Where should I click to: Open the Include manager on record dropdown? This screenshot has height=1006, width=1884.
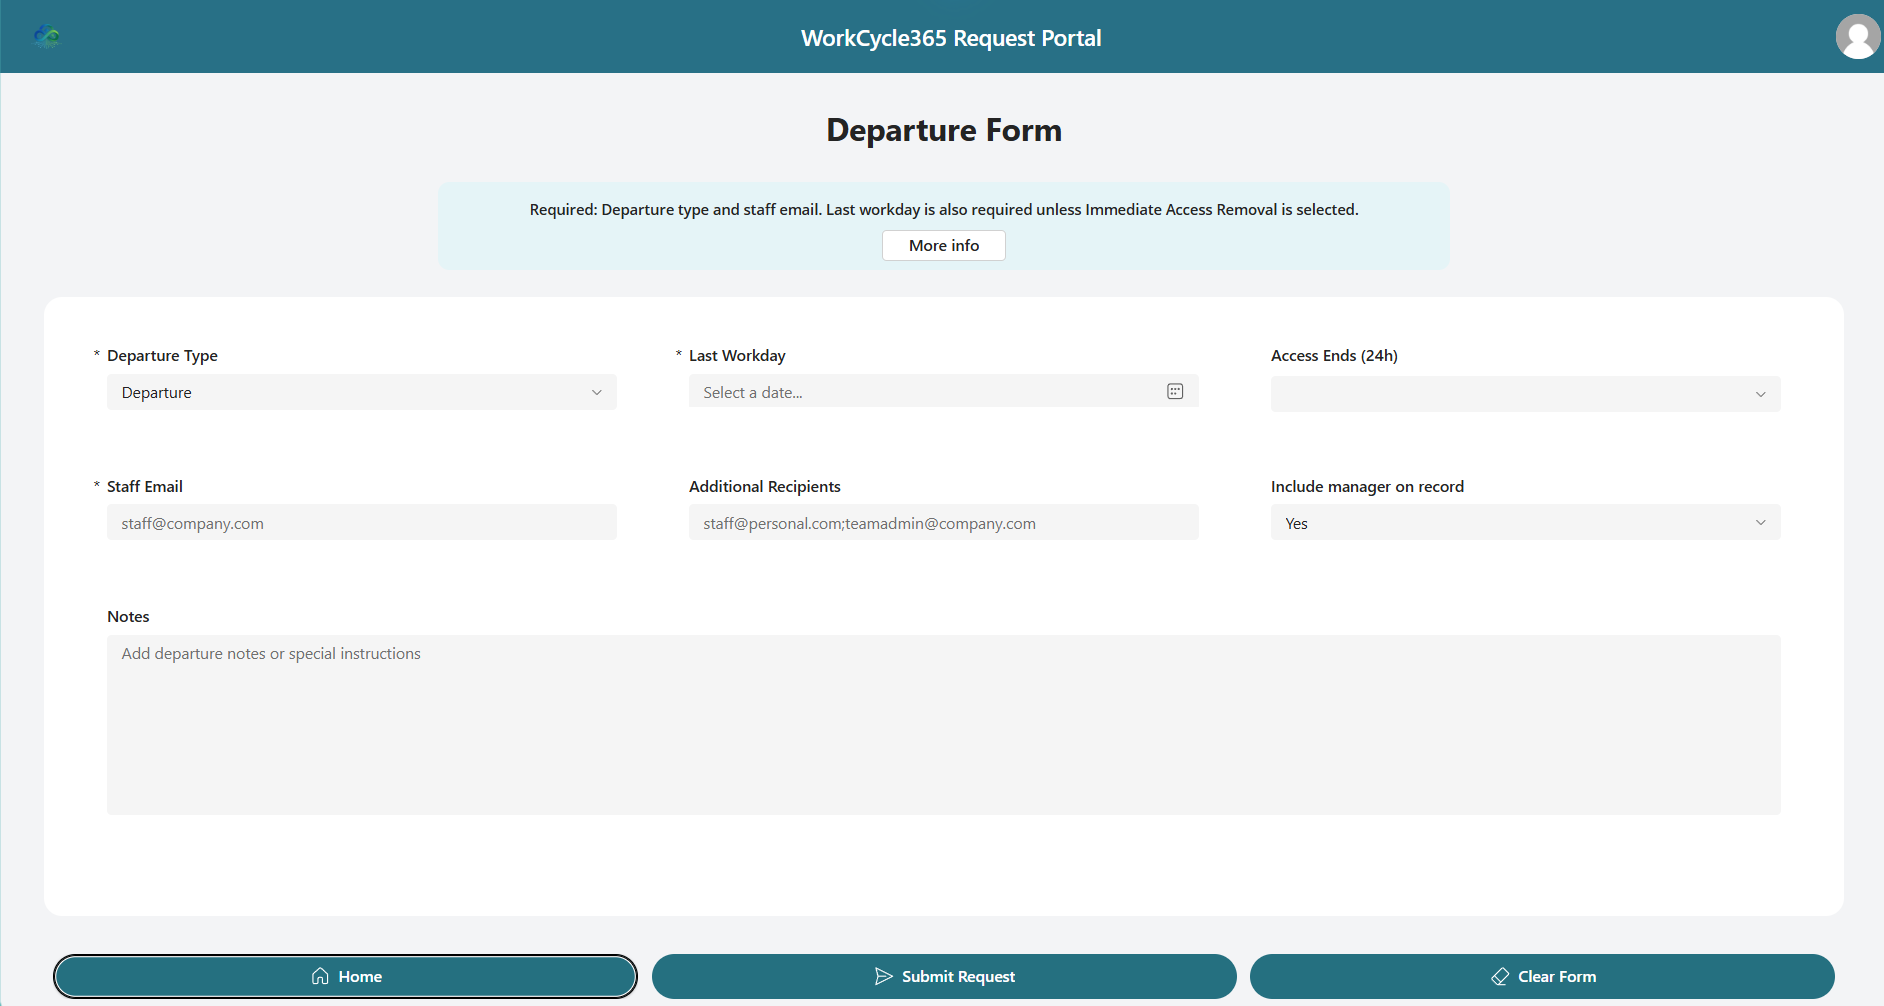(x=1525, y=523)
